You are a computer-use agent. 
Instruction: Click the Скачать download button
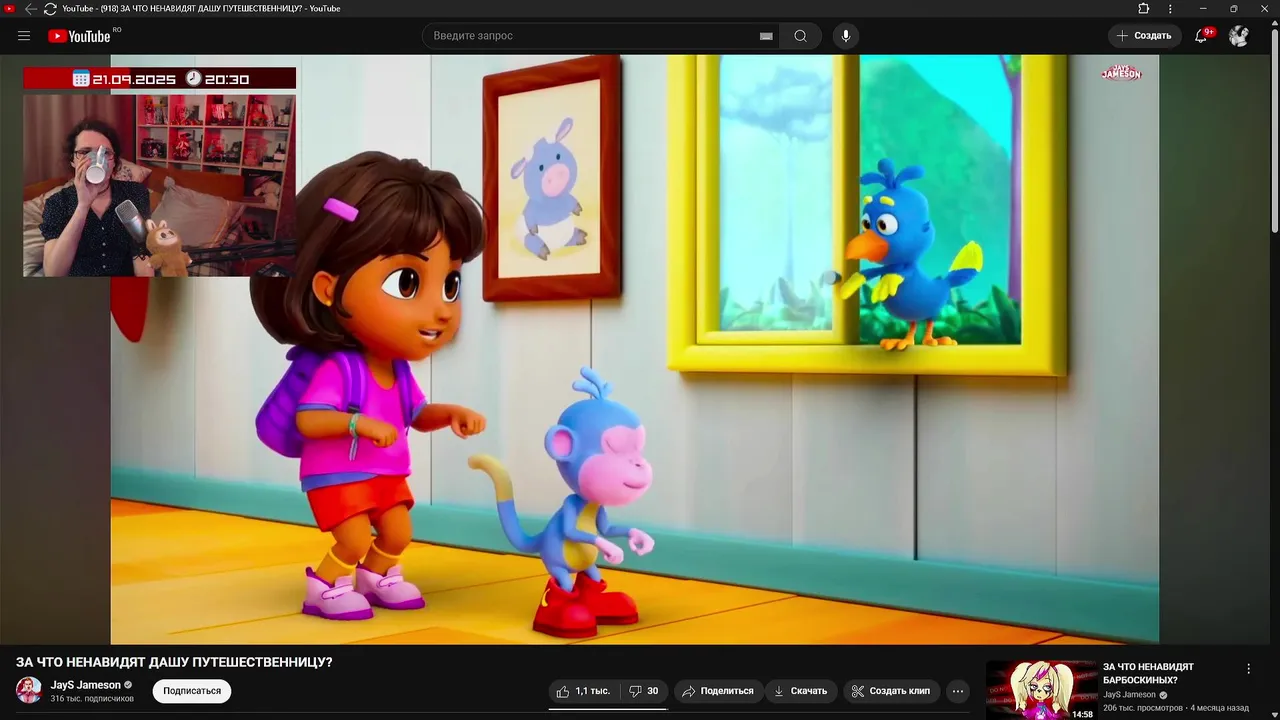coord(800,691)
